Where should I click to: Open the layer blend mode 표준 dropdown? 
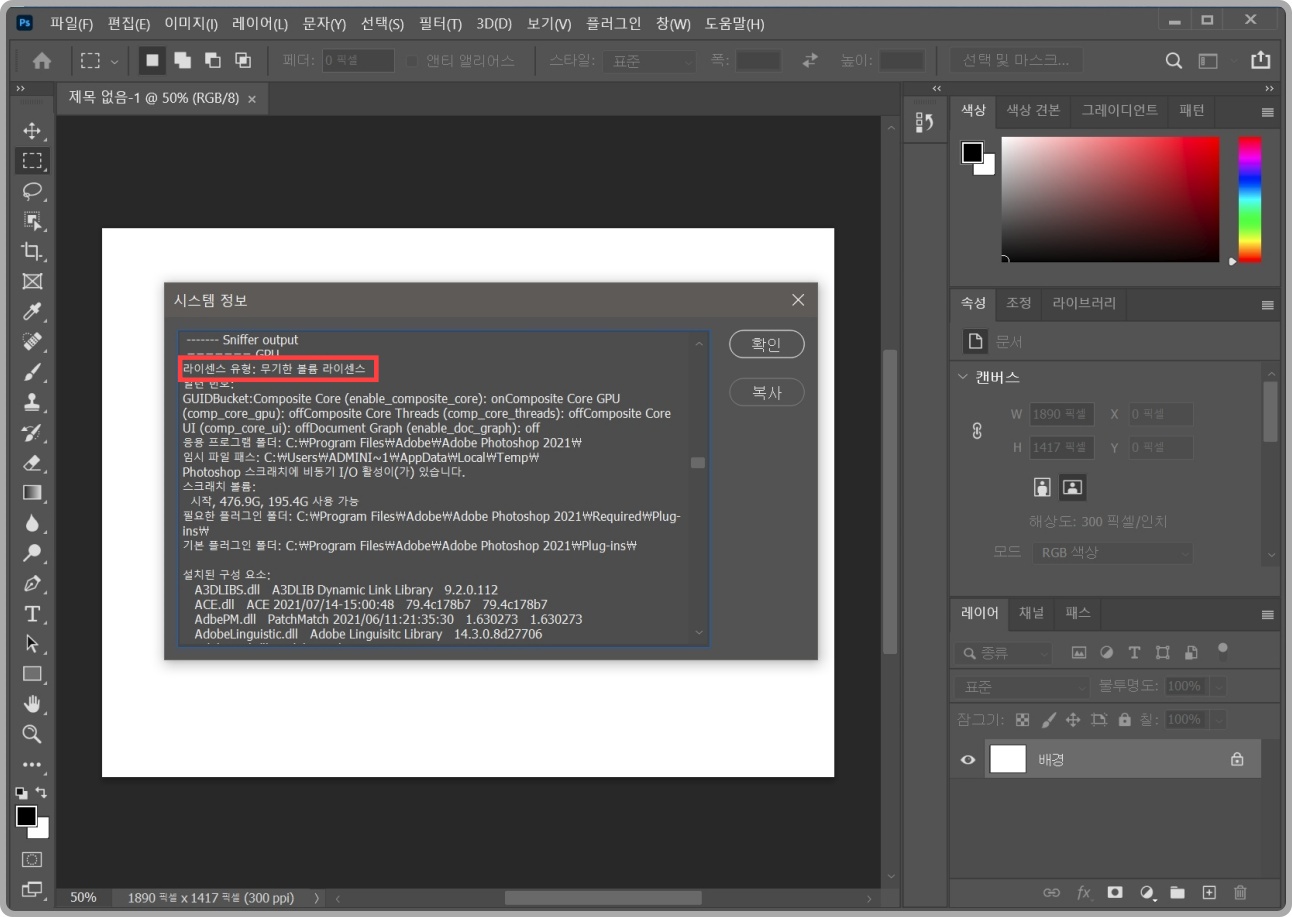(1021, 687)
